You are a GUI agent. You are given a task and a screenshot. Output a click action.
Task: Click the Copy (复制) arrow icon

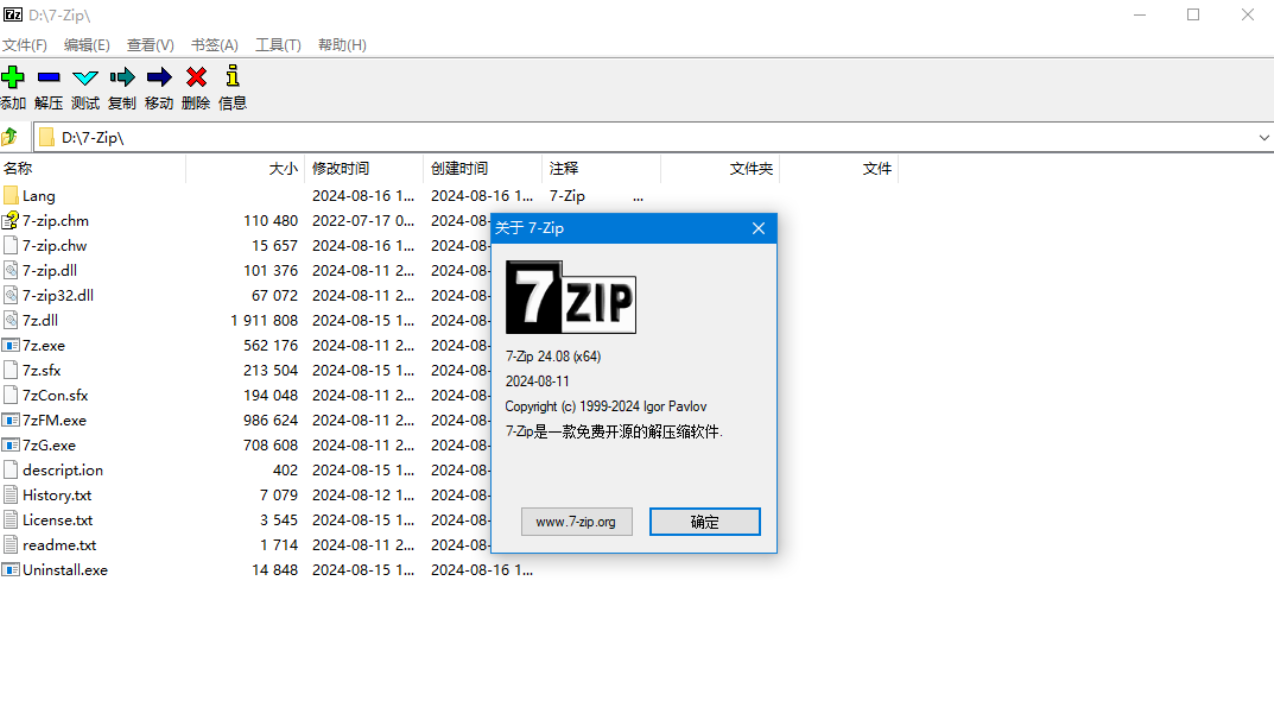(x=122, y=77)
